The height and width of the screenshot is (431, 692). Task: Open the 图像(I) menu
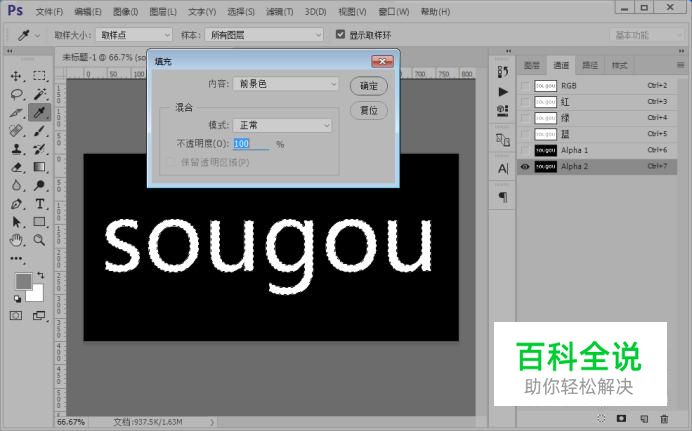coord(126,12)
